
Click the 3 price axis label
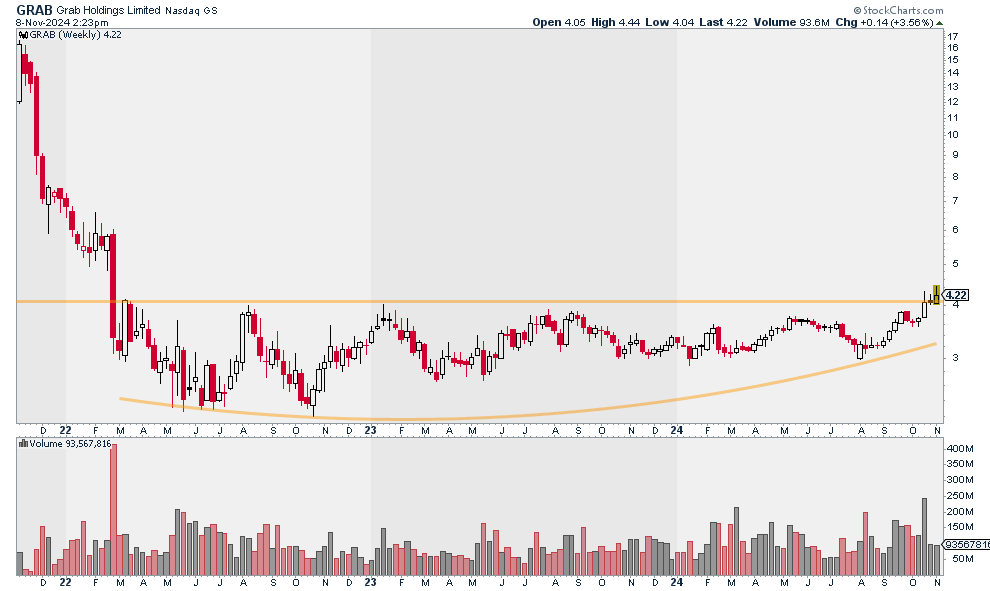tap(955, 358)
